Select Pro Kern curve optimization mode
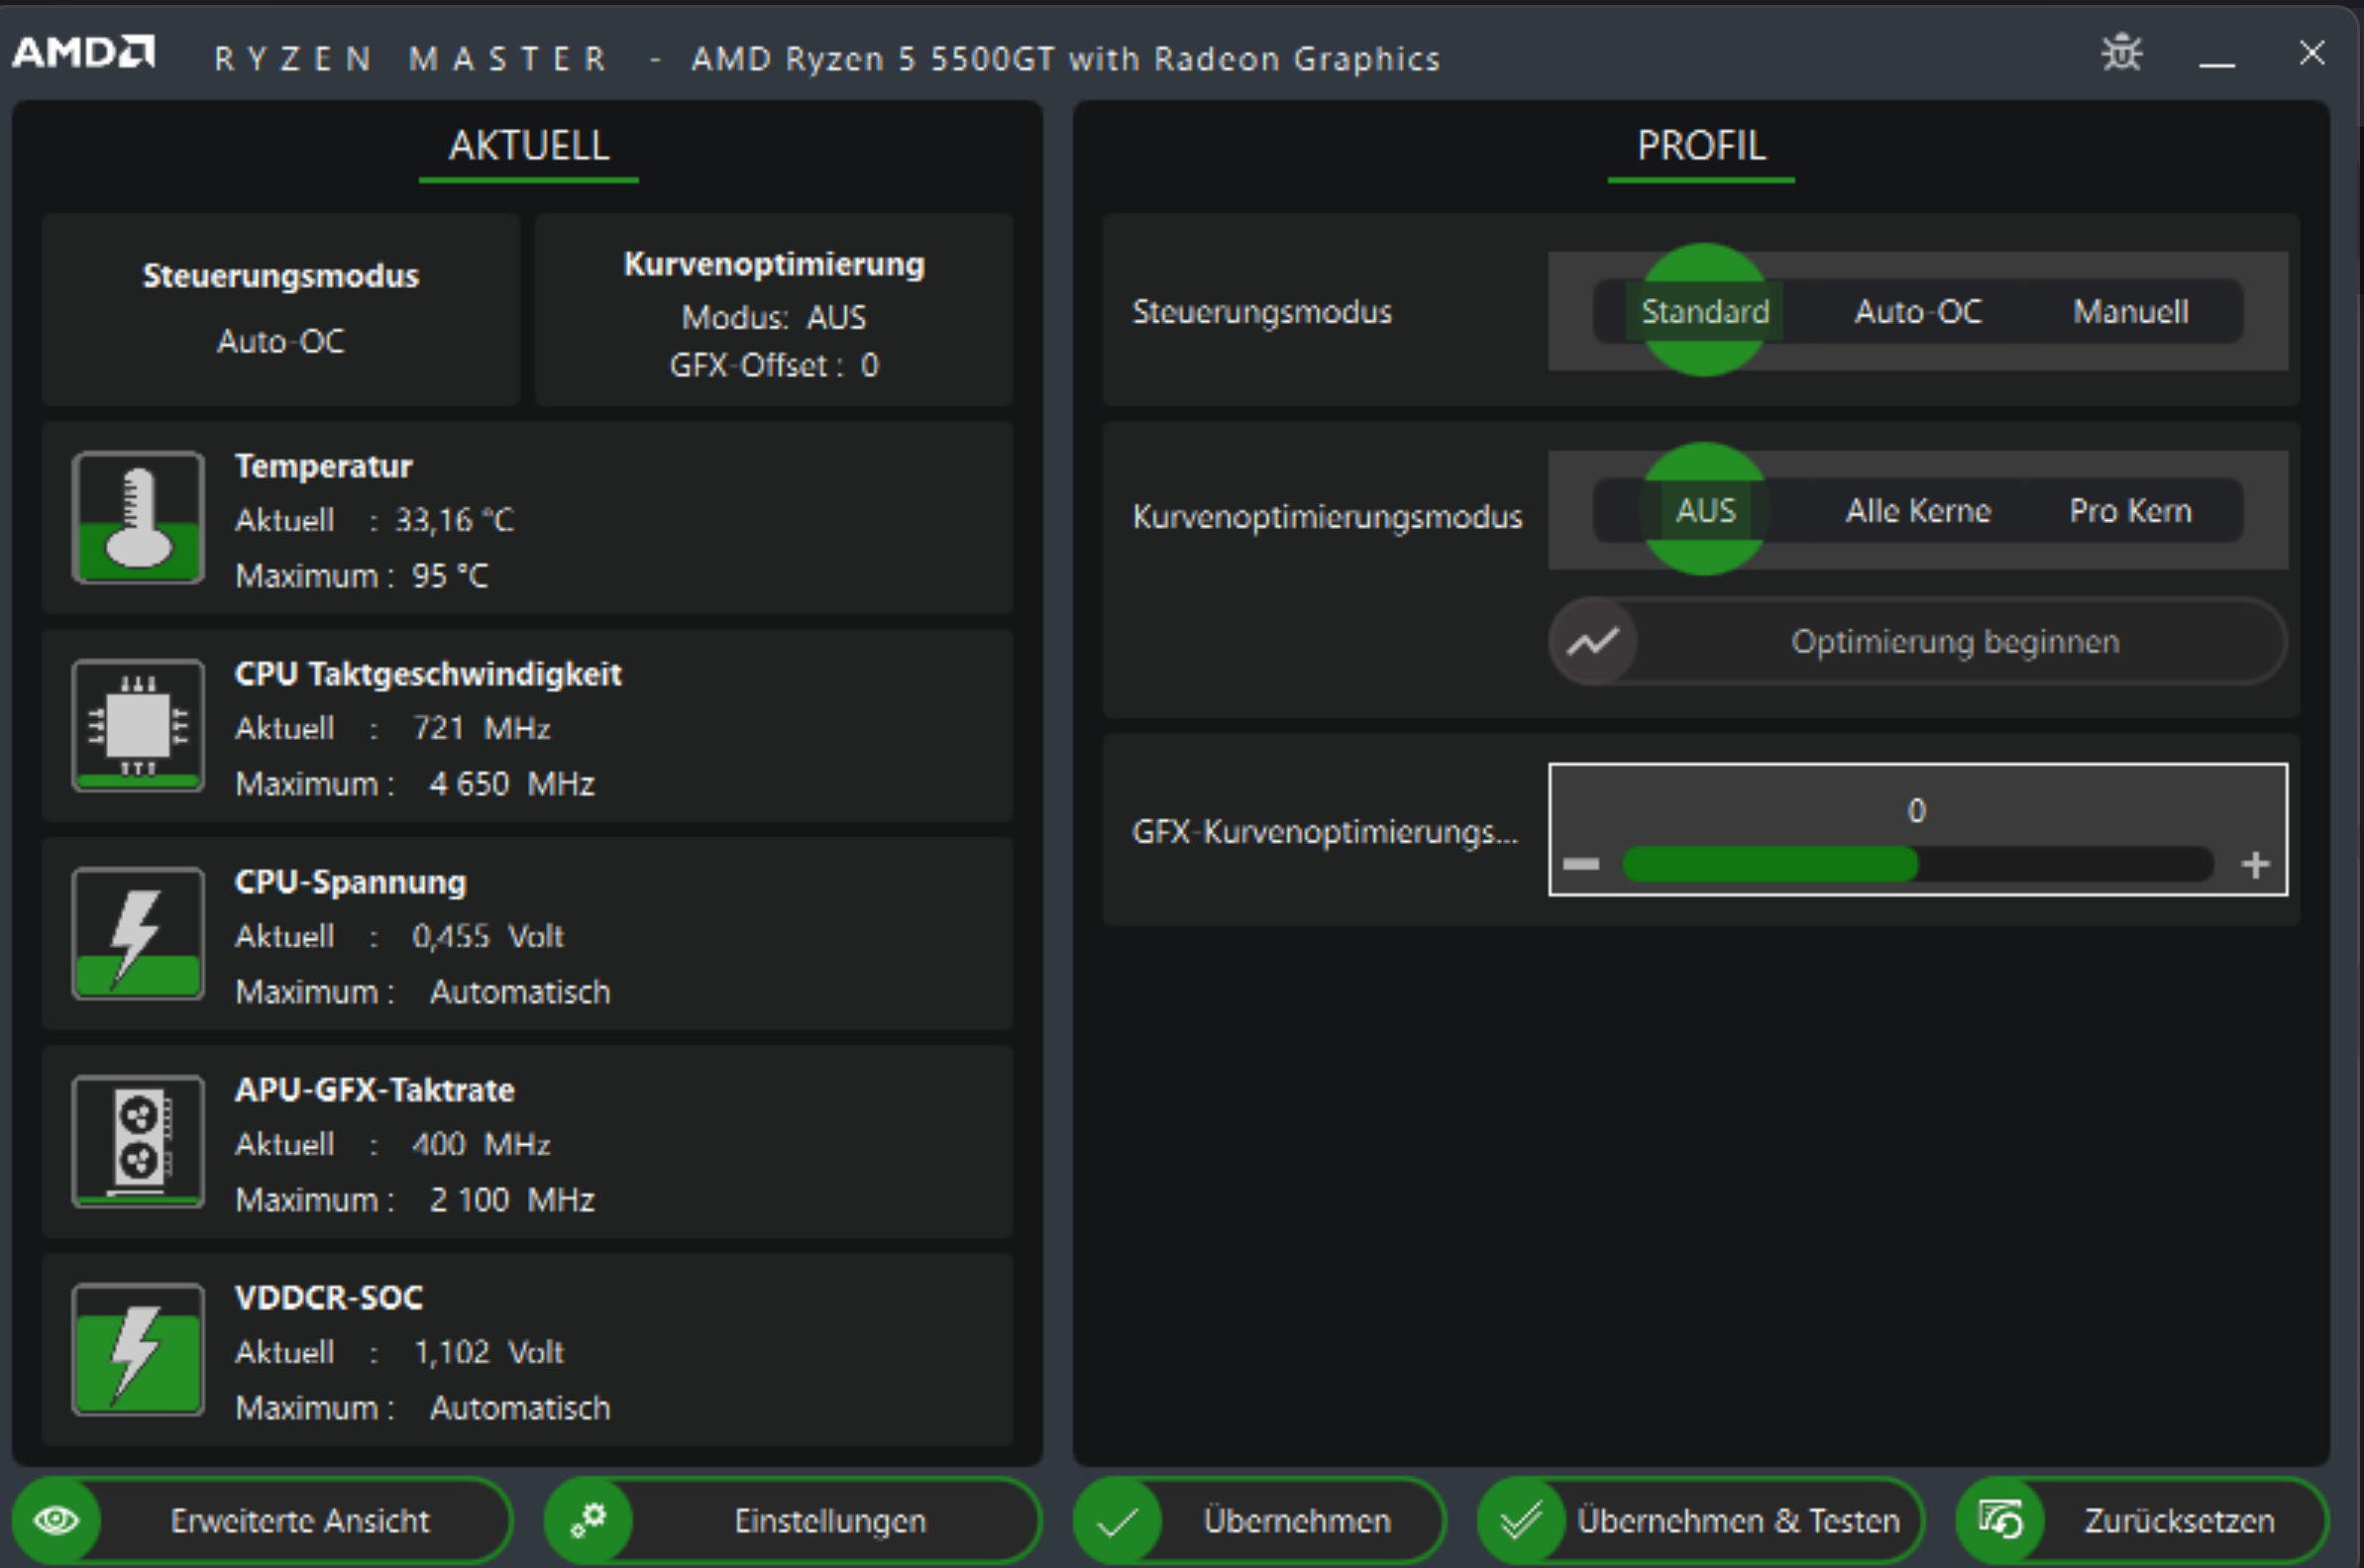This screenshot has width=2364, height=1568. pyautogui.click(x=2130, y=511)
